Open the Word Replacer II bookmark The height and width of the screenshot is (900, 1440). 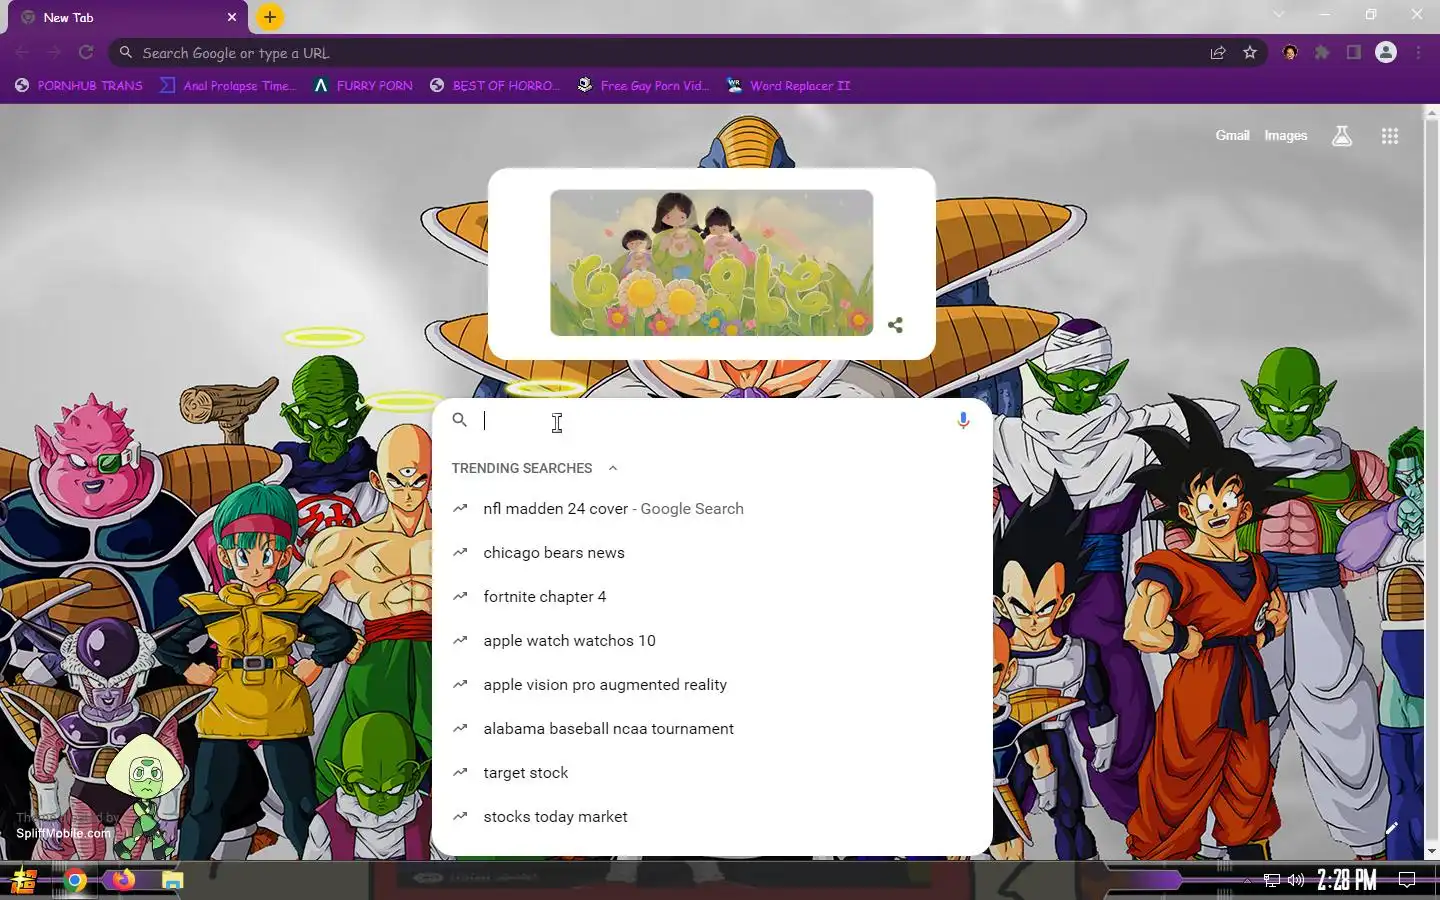pos(788,86)
